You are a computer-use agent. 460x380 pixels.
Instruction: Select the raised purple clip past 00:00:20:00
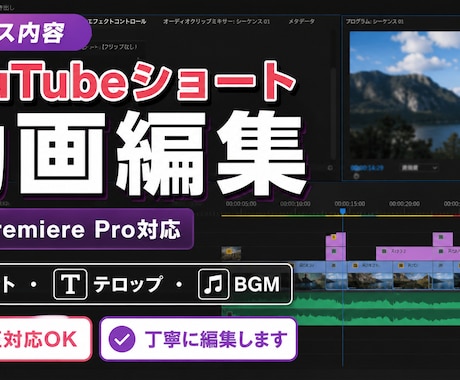pyautogui.click(x=443, y=240)
